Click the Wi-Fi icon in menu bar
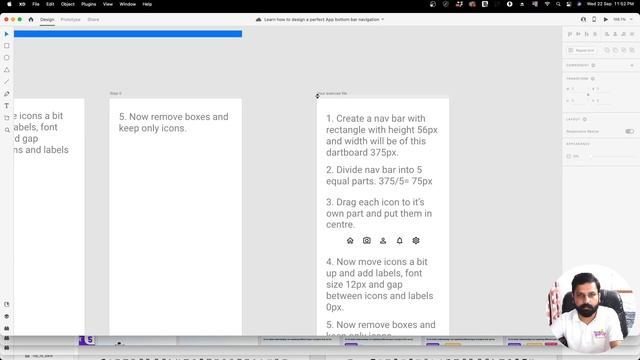Screen dimensions: 640x360 coord(547,4)
